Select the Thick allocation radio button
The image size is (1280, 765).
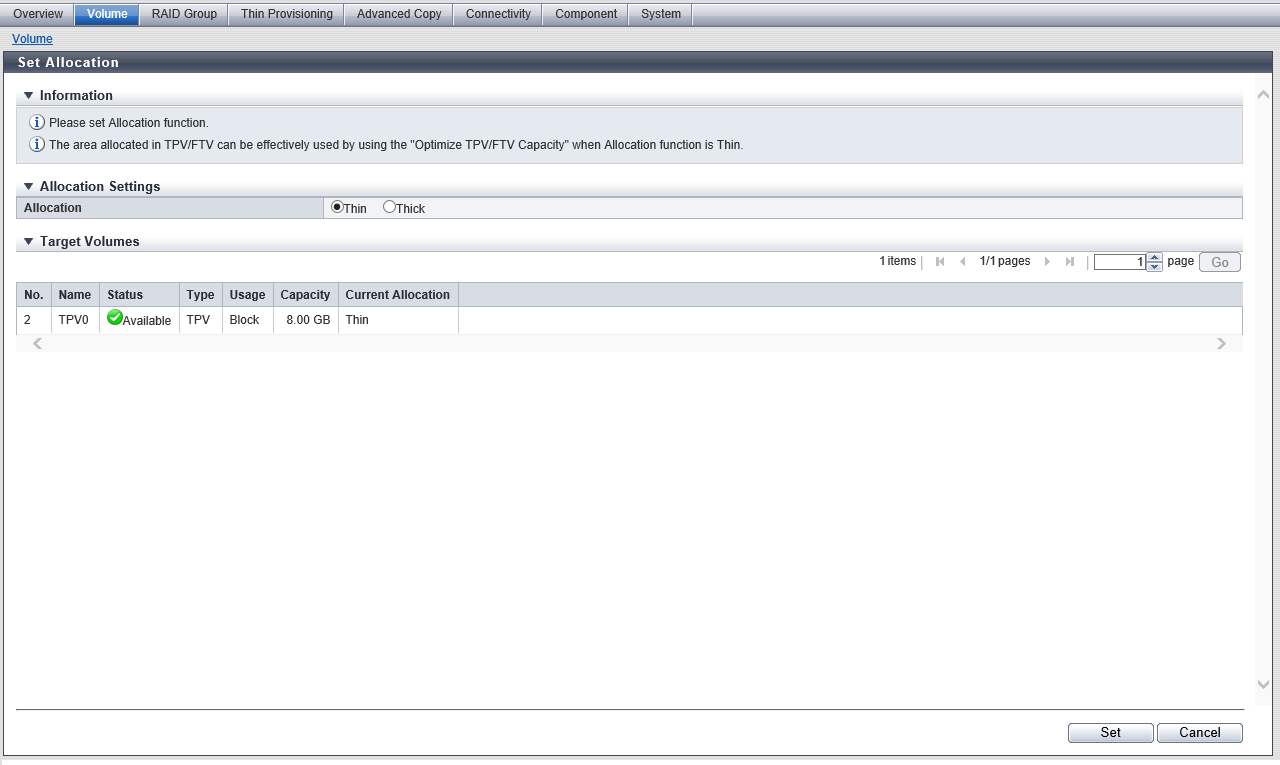tap(389, 207)
